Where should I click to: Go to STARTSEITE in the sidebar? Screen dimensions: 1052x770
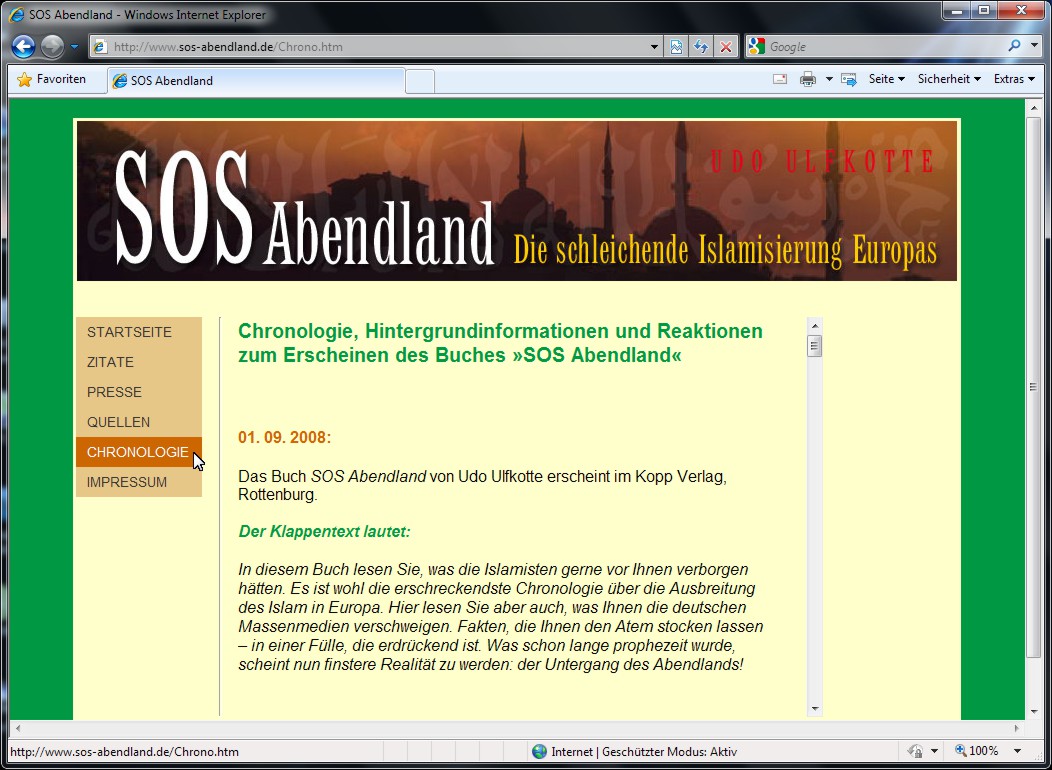point(138,332)
